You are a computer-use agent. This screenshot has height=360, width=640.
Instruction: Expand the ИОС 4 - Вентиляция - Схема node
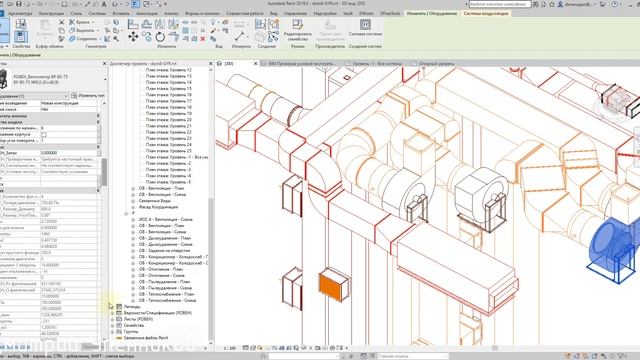click(x=133, y=220)
